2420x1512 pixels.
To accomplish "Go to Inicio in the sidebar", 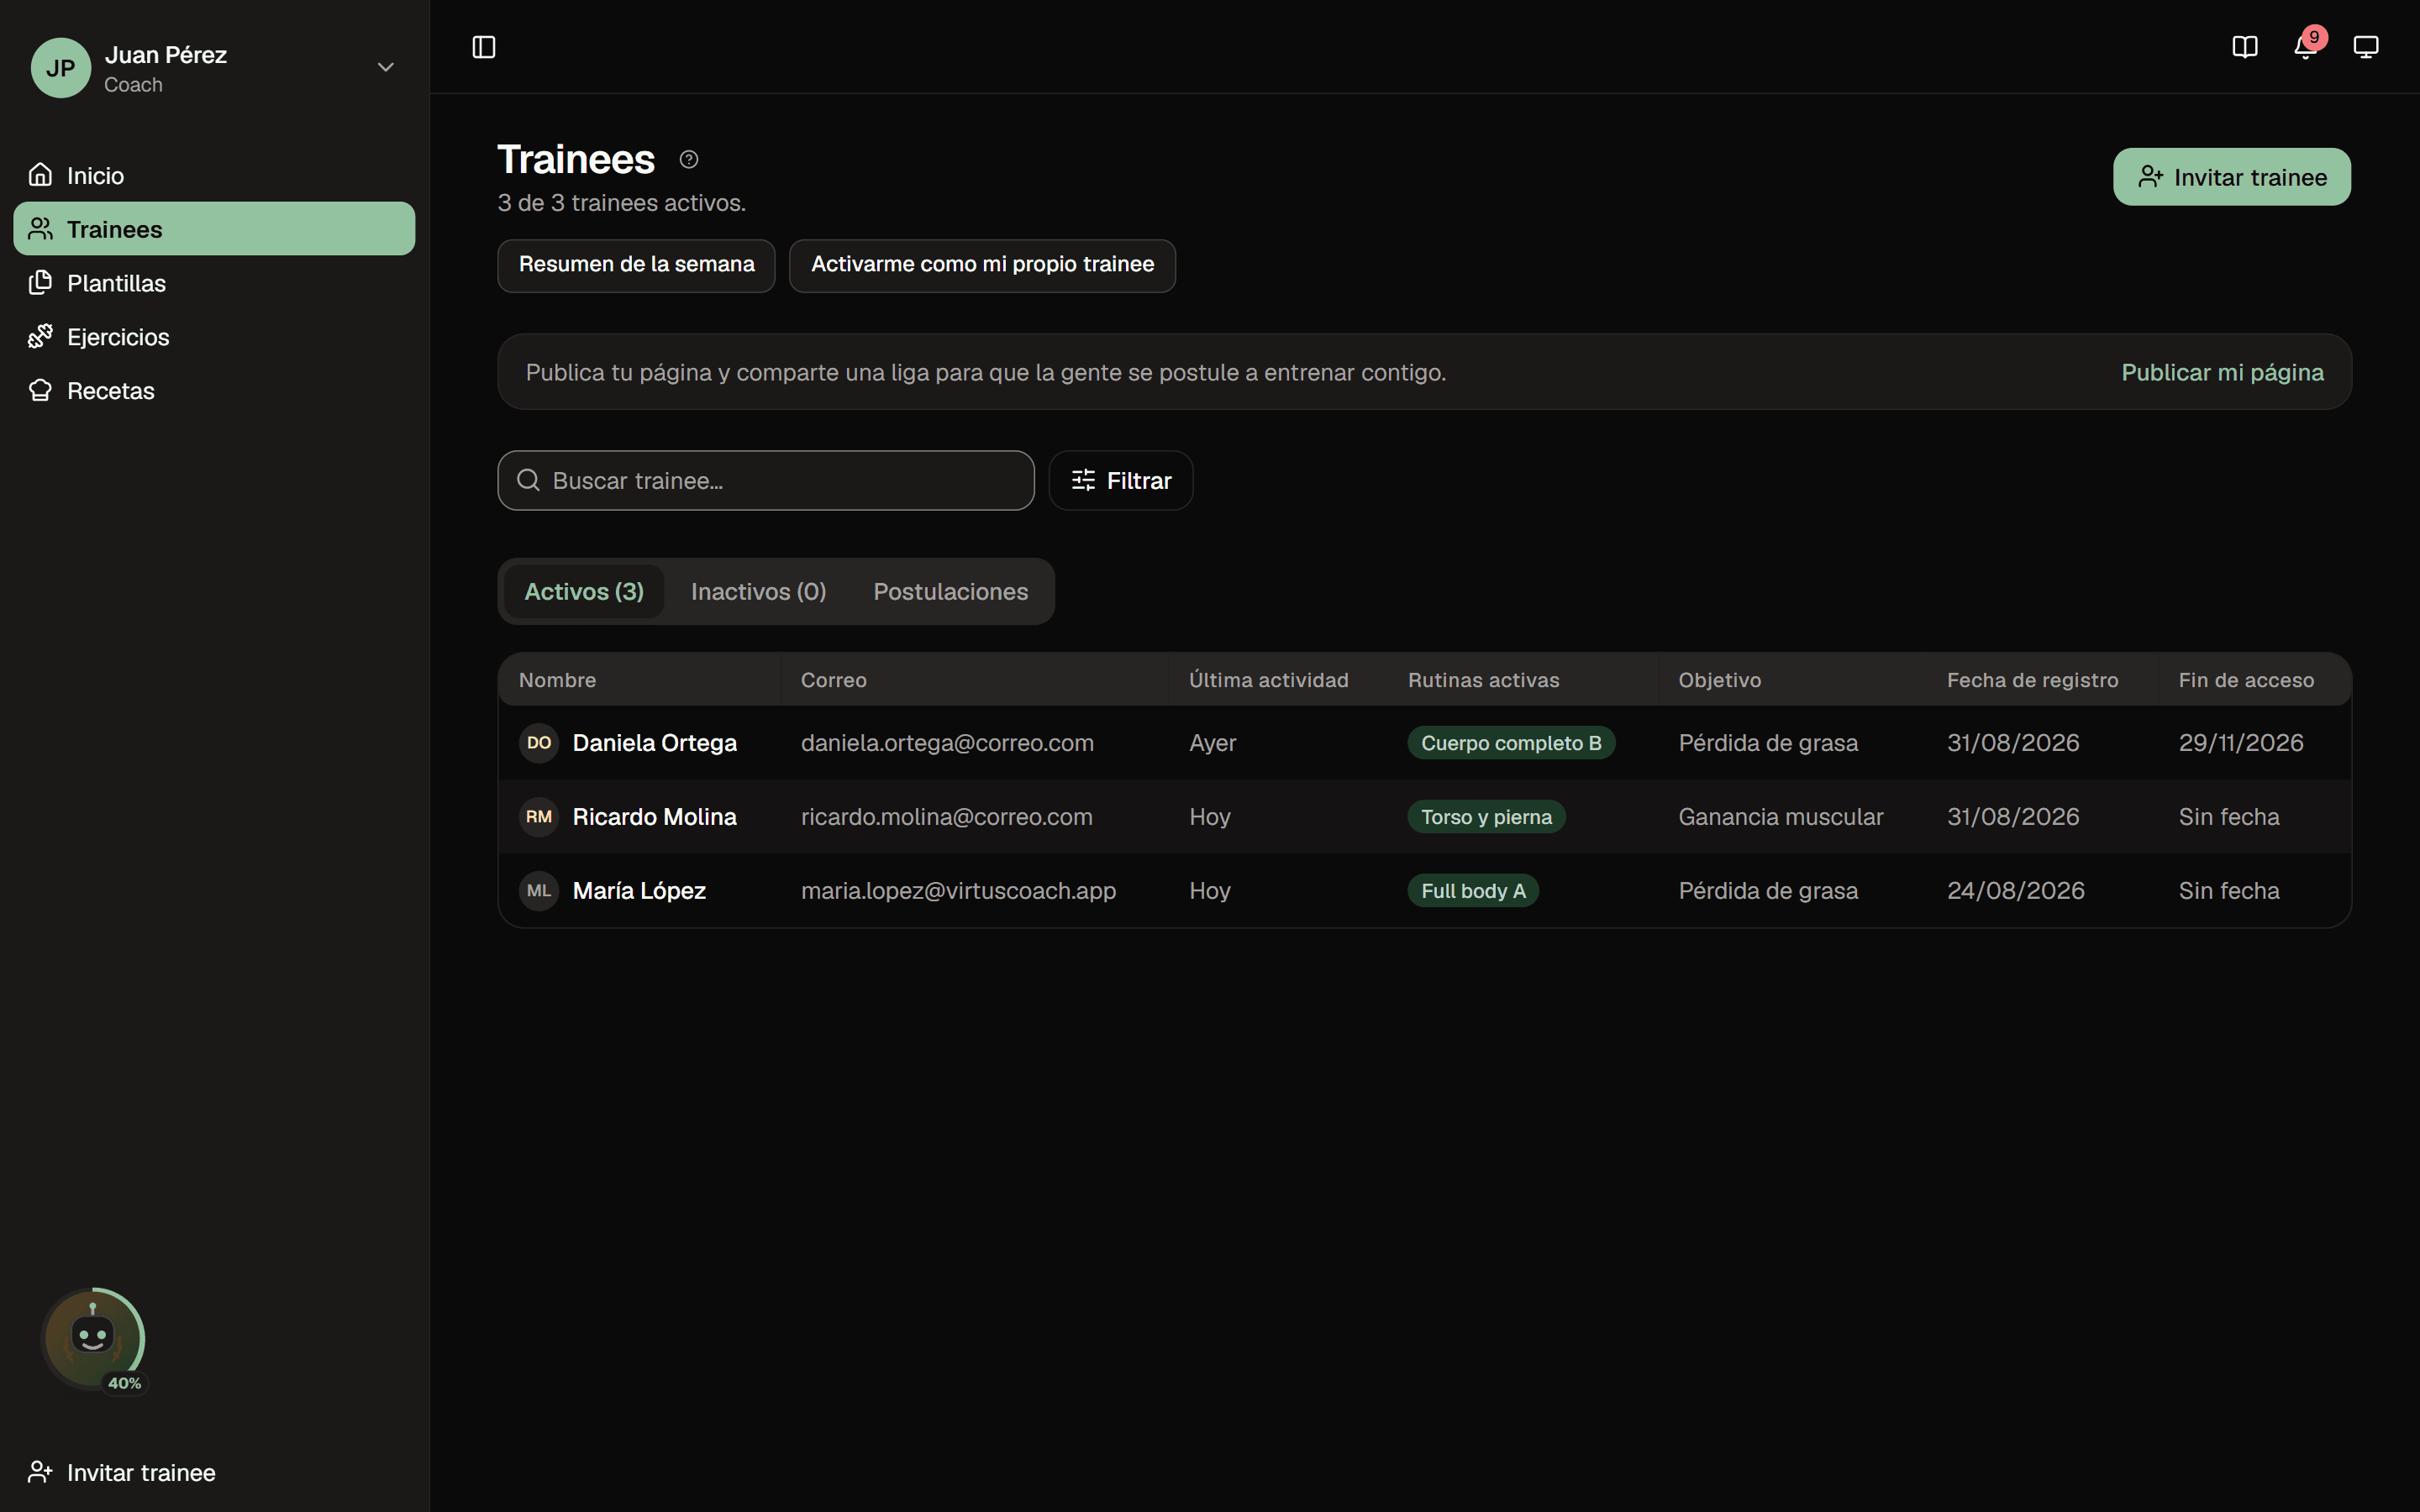I will pos(214,175).
